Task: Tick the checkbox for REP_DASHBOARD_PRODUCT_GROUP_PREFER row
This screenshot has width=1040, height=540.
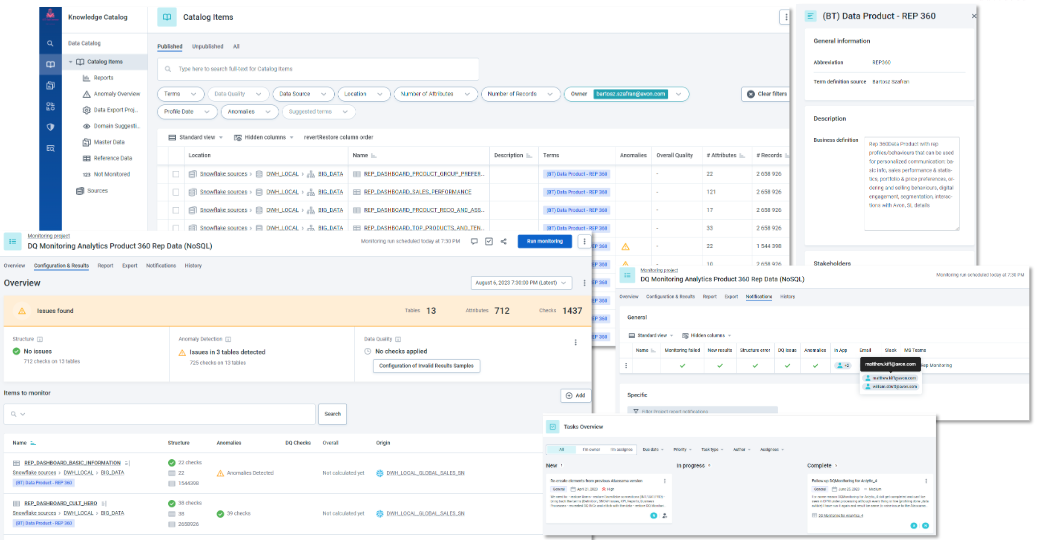Action: click(176, 174)
